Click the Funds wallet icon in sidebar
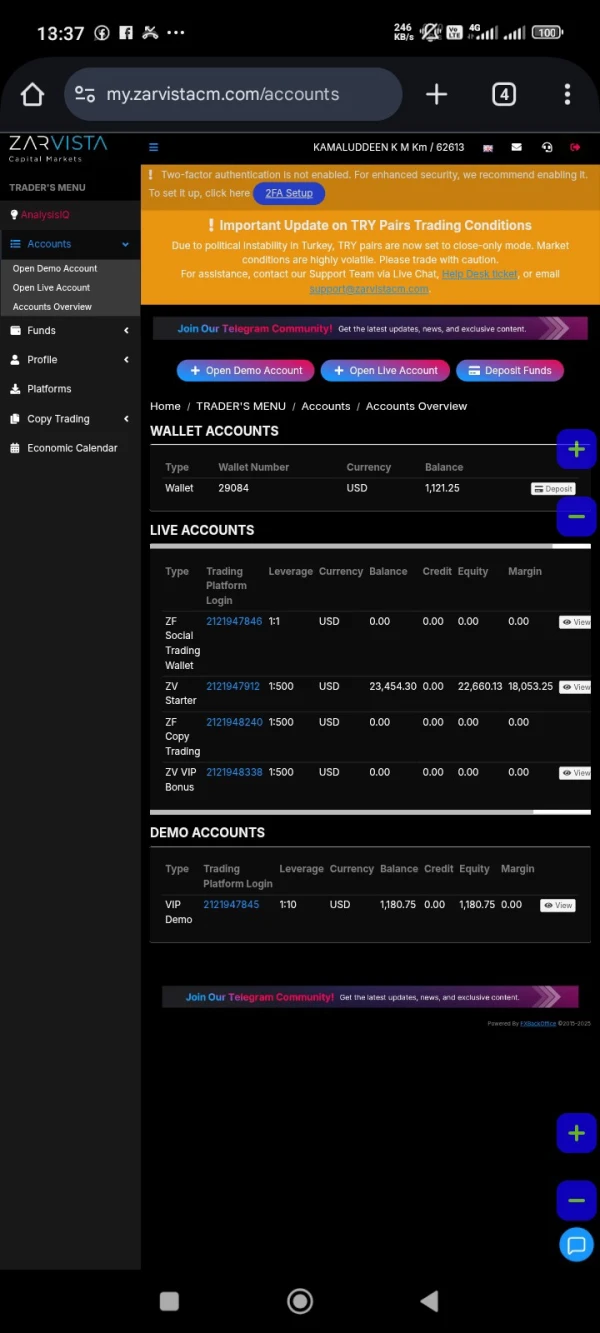 16,330
